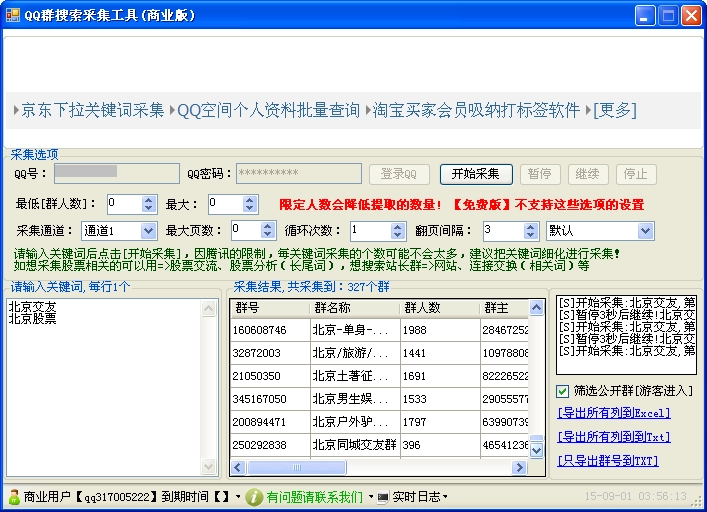Select the row with group number 200894471
The height and width of the screenshot is (512, 707).
pos(379,422)
